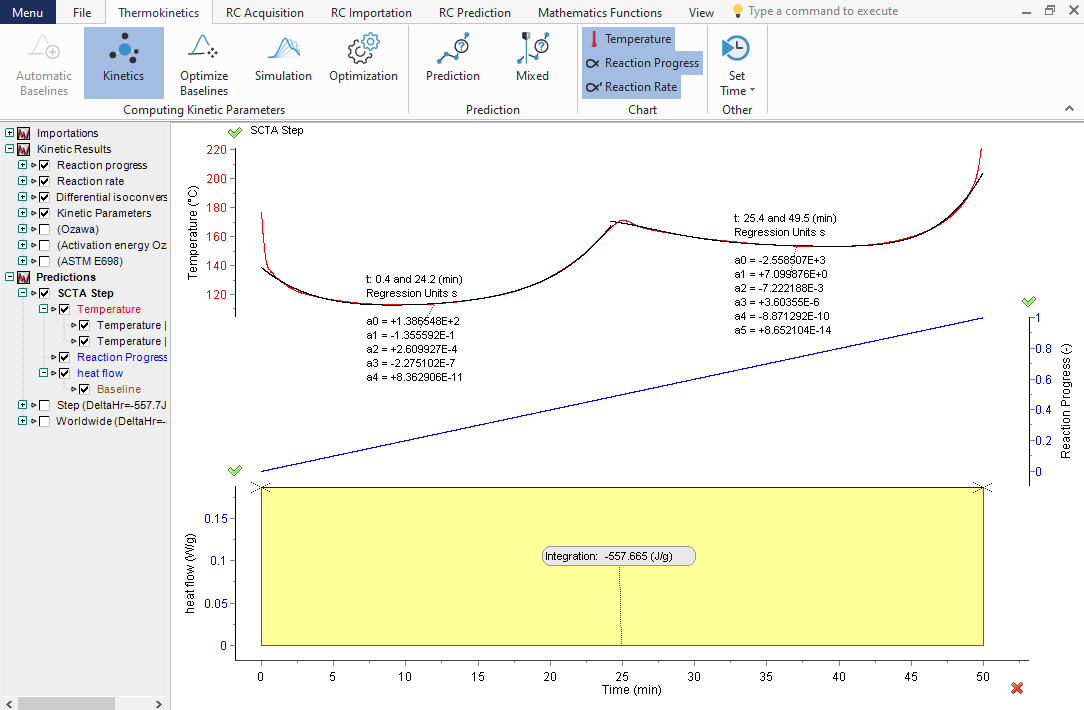Image resolution: width=1084 pixels, height=710 pixels.
Task: Open the View ribbon tab
Action: (x=701, y=12)
